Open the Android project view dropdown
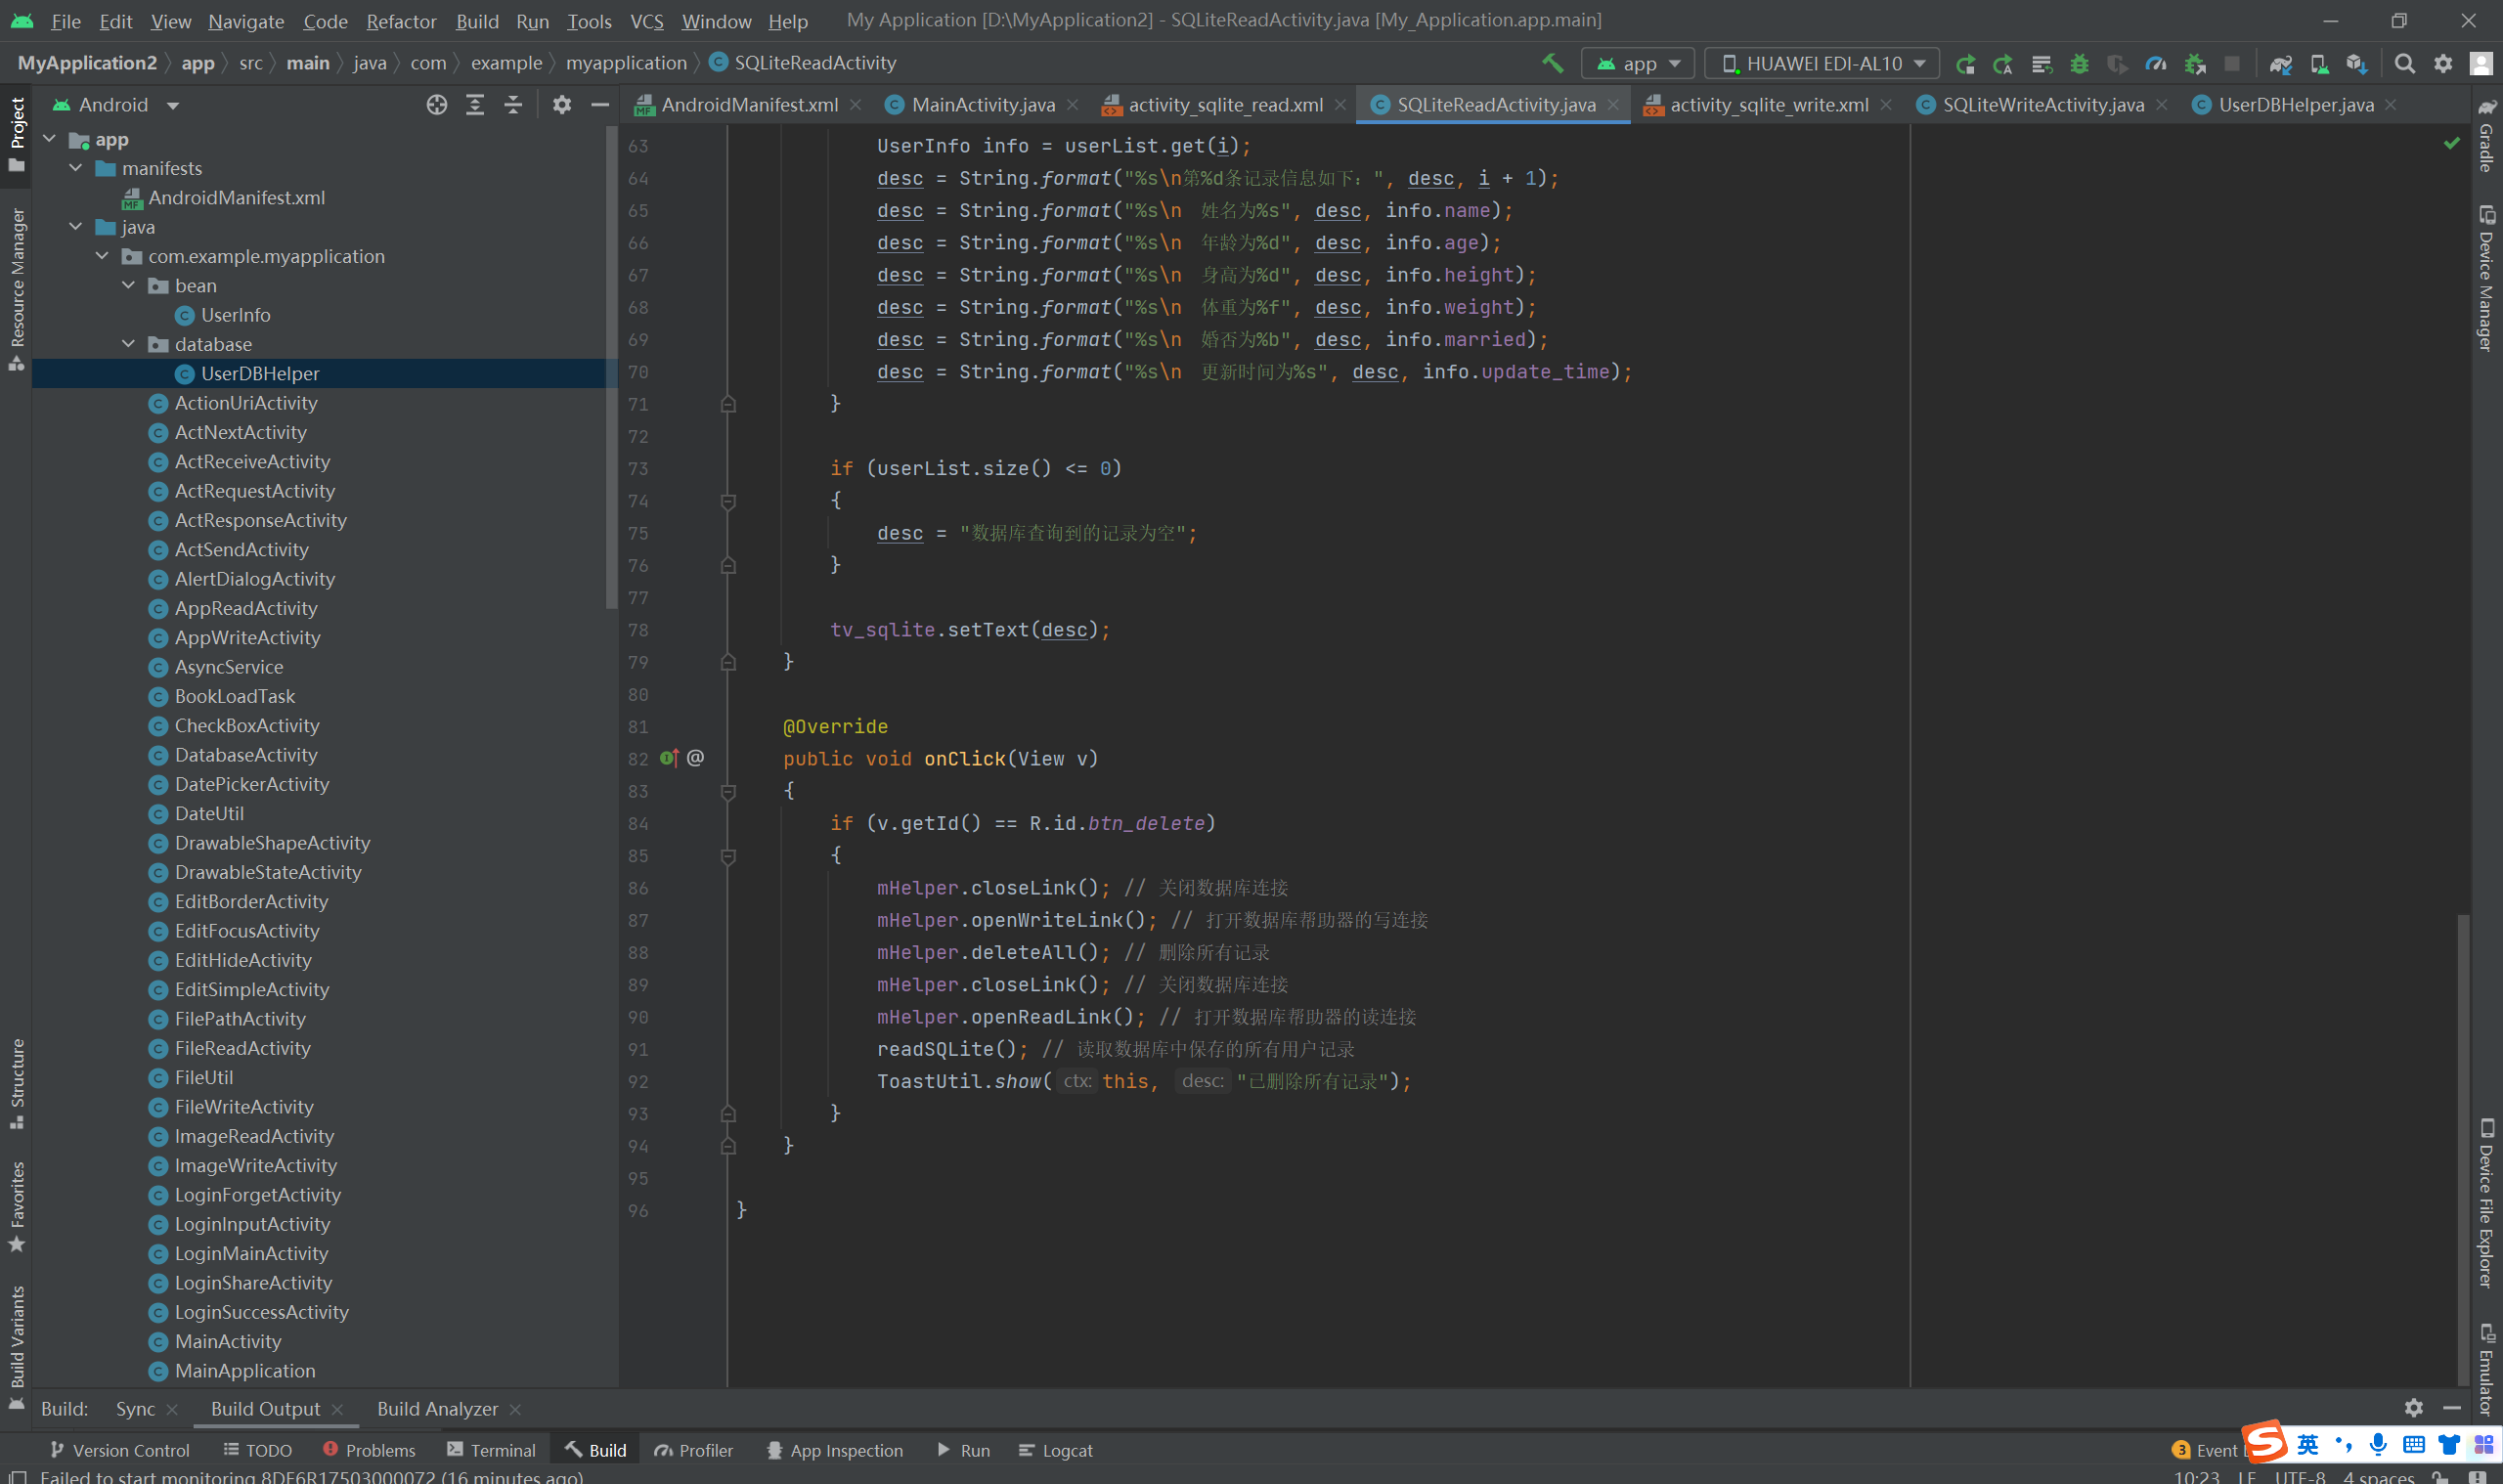This screenshot has width=2503, height=1484. click(116, 104)
